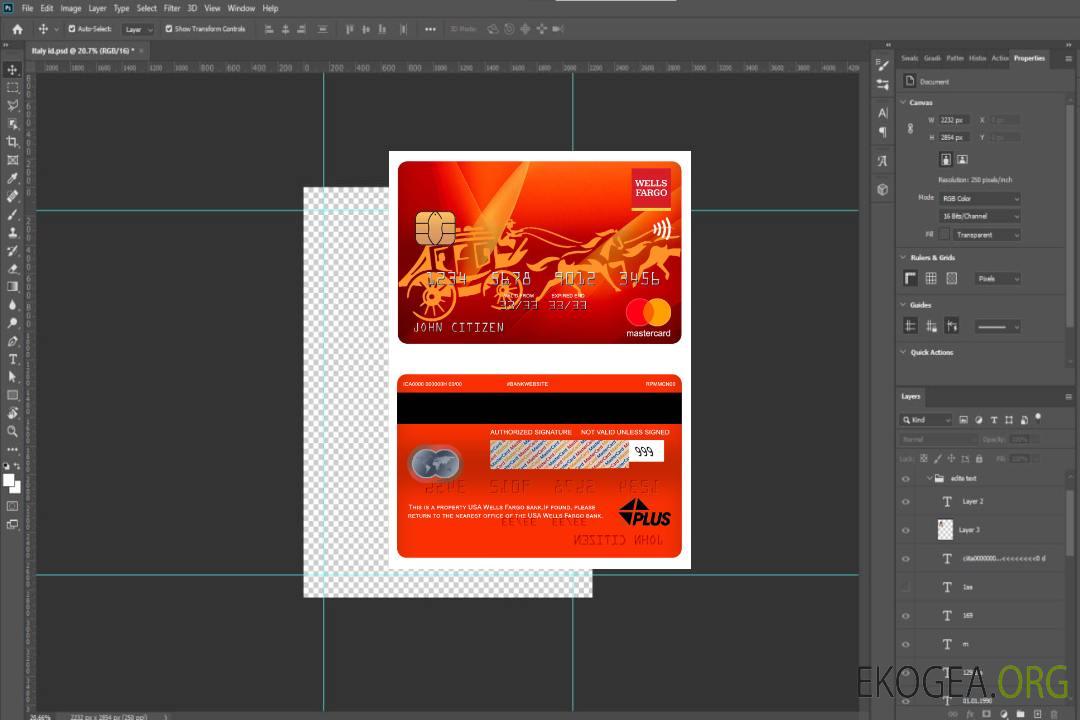
Task: Select the Crop tool
Action: click(x=12, y=142)
